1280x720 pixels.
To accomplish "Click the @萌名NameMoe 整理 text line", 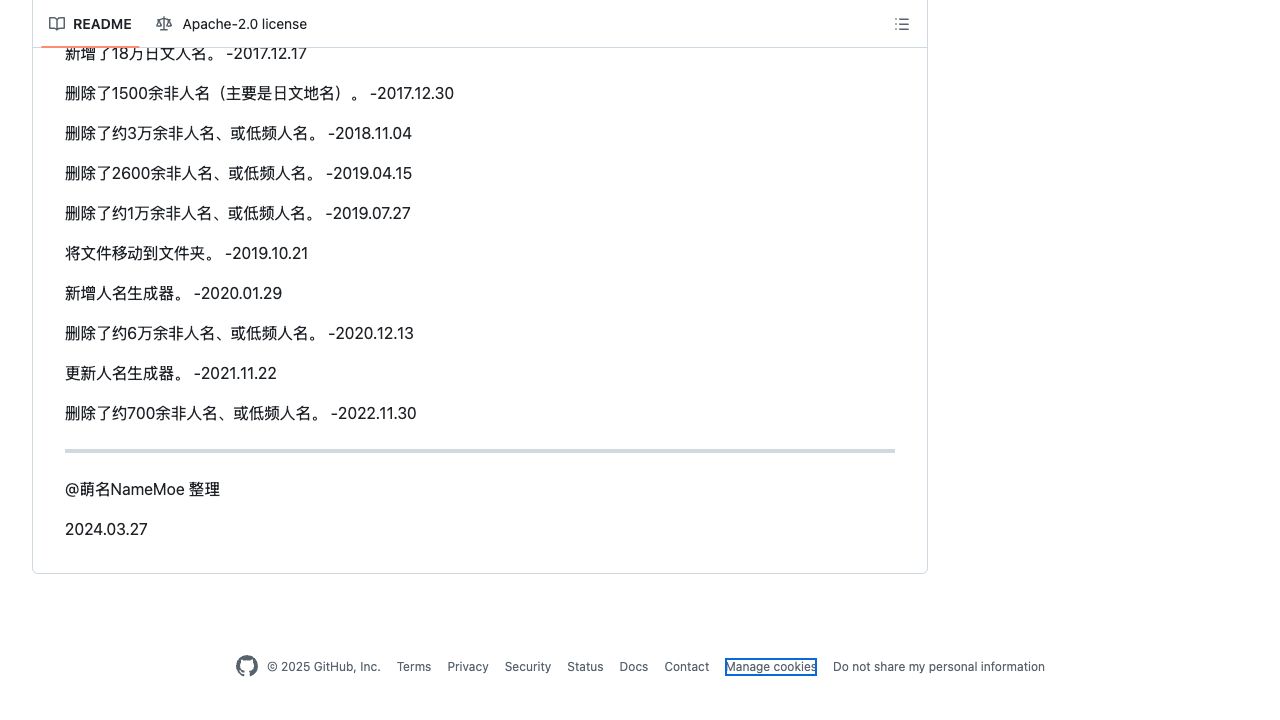I will [x=142, y=489].
